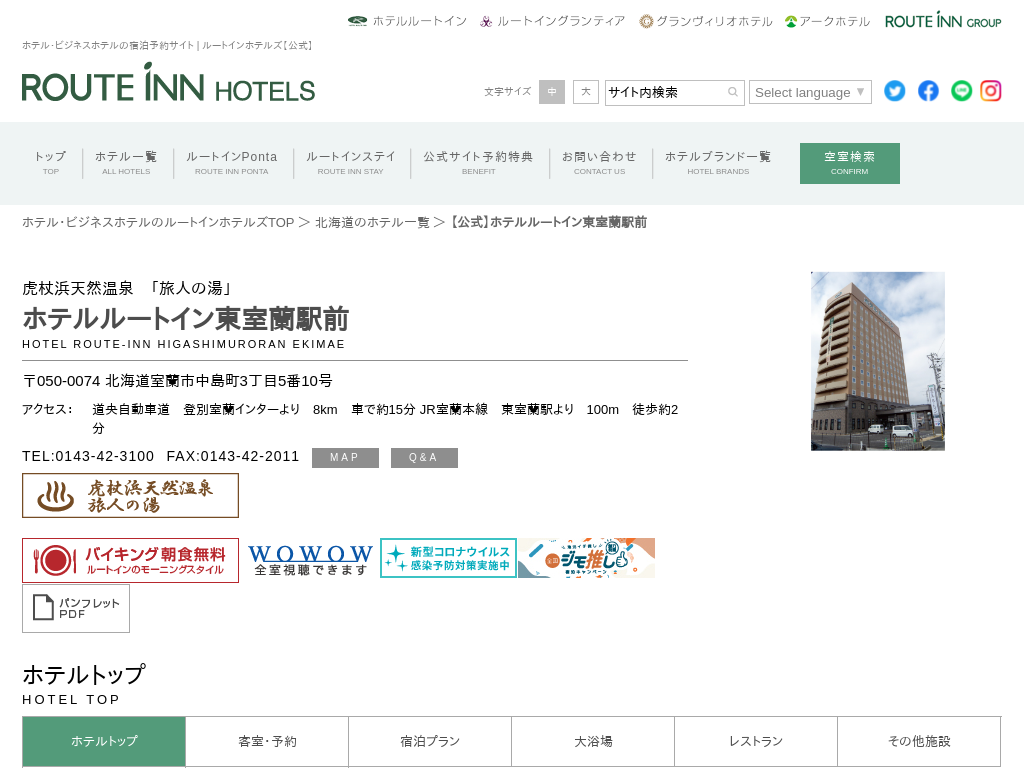Follow the ルートインホテルズTOP breadcrumb link
1024x768 pixels.
pos(158,223)
